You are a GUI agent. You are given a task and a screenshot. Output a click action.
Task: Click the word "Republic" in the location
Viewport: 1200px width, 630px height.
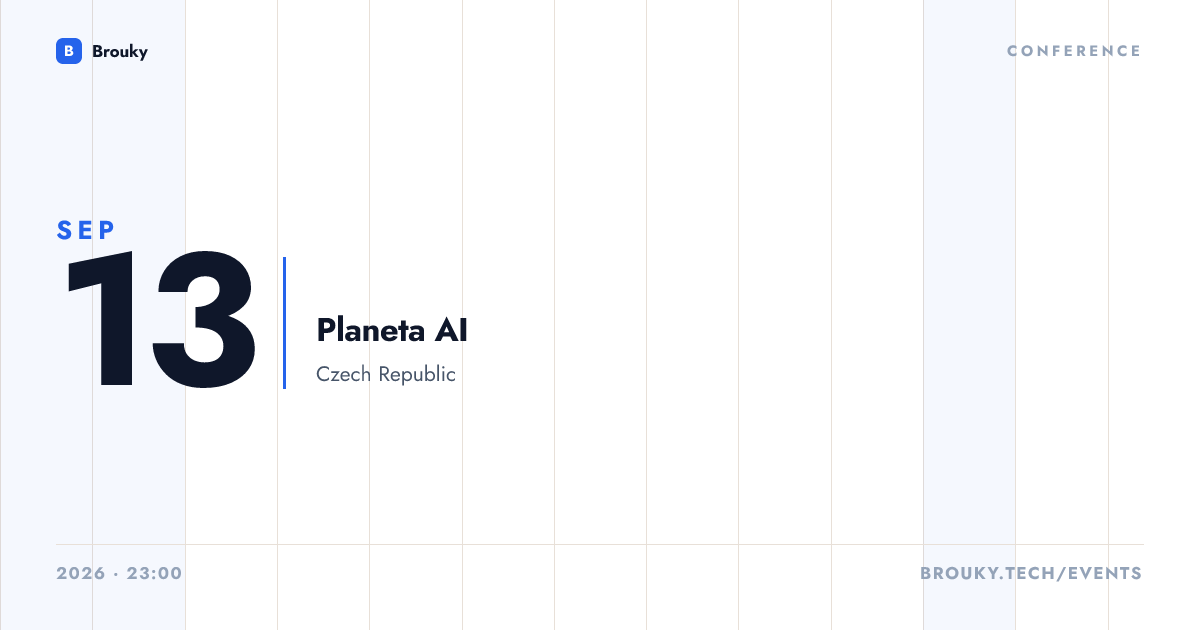tap(417, 375)
